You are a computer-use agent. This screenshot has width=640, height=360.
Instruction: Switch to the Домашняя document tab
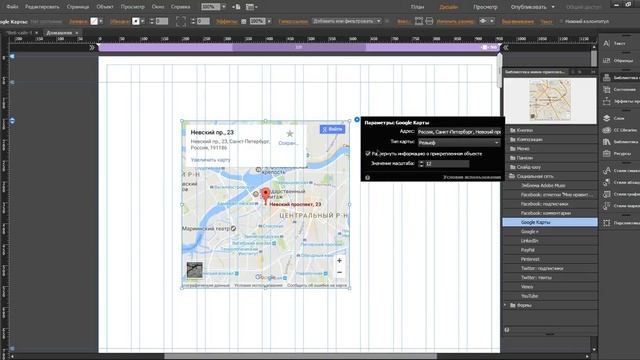pyautogui.click(x=60, y=33)
